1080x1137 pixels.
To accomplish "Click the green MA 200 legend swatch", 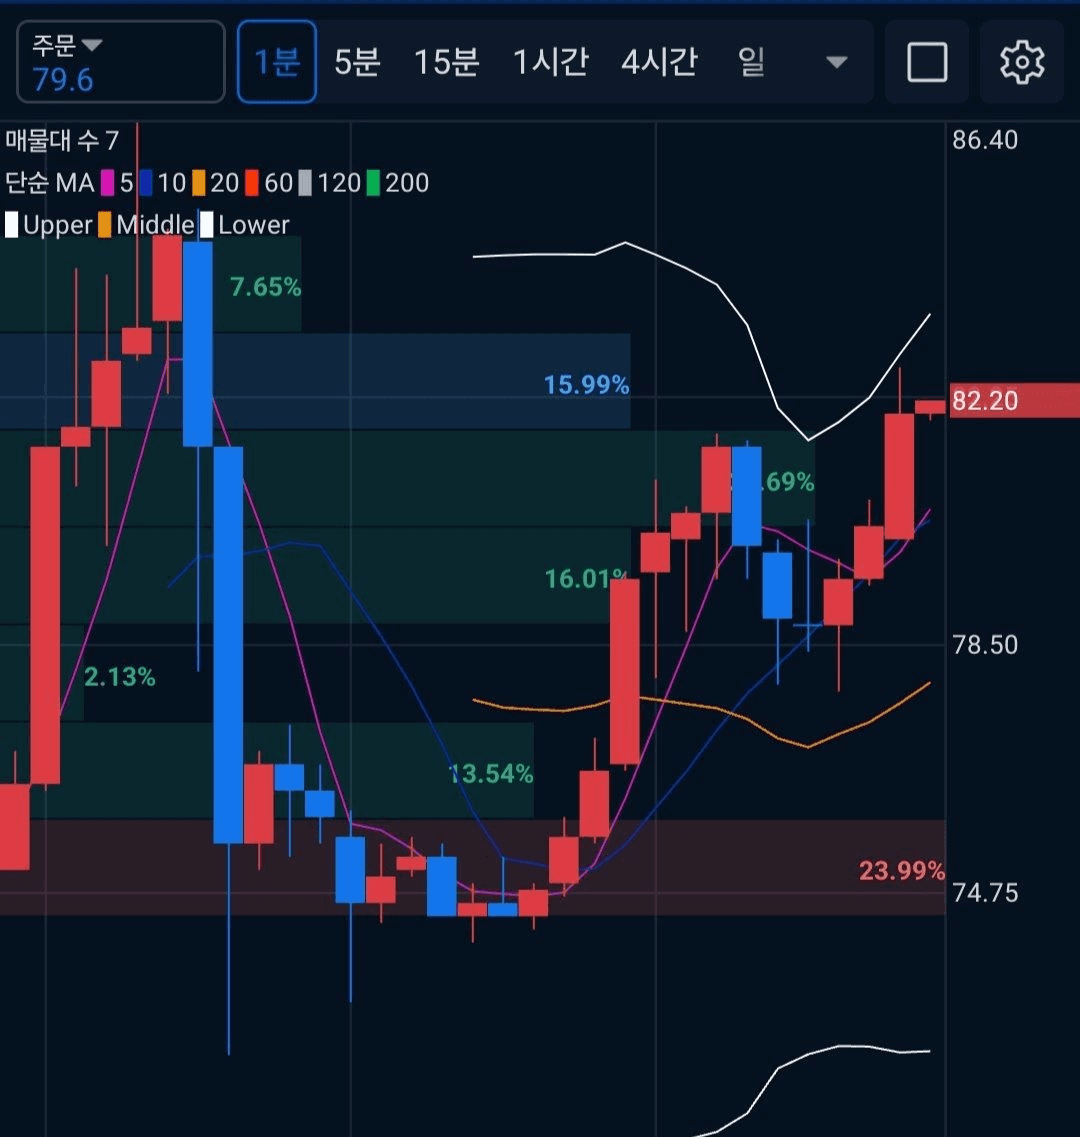I will tap(373, 183).
